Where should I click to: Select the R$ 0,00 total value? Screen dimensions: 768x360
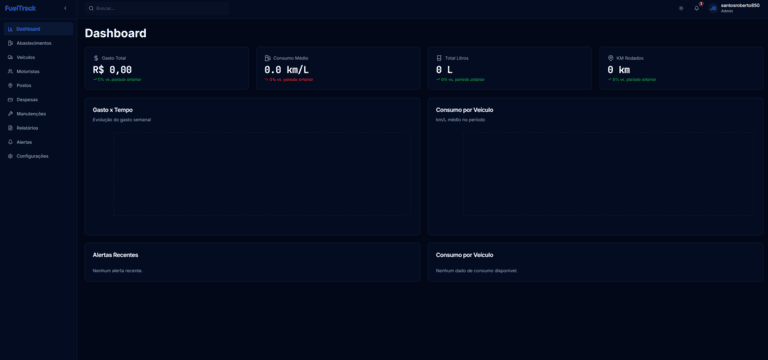coord(112,70)
